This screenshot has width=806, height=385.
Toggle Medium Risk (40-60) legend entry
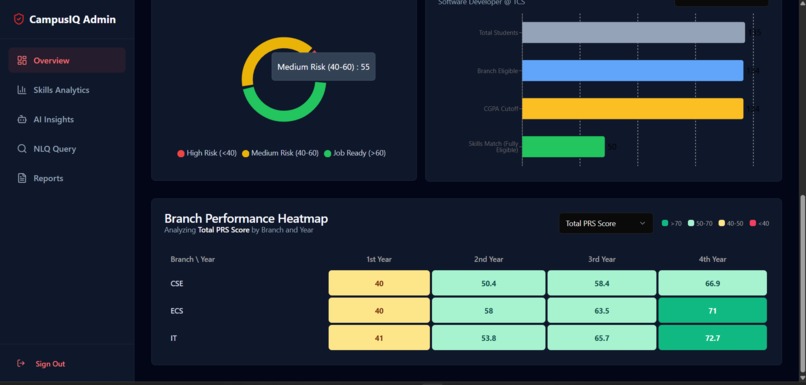[281, 153]
